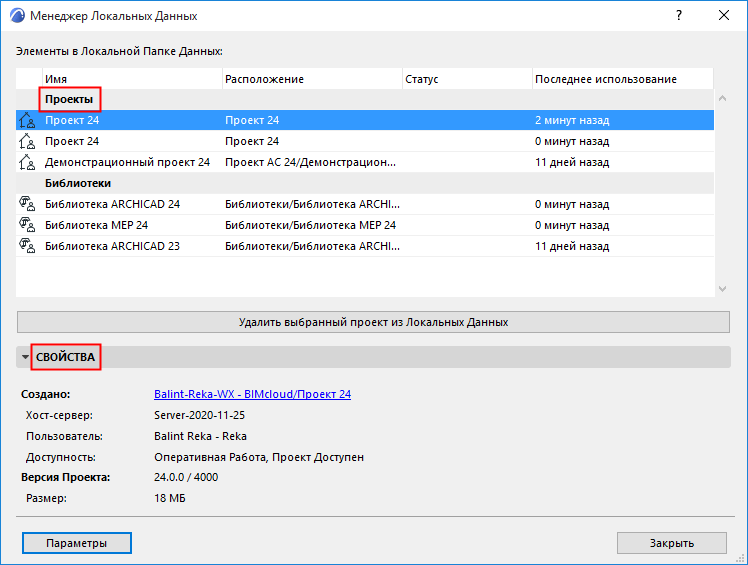Sort by Последнее использование column
This screenshot has width=748, height=565.
tap(620, 79)
